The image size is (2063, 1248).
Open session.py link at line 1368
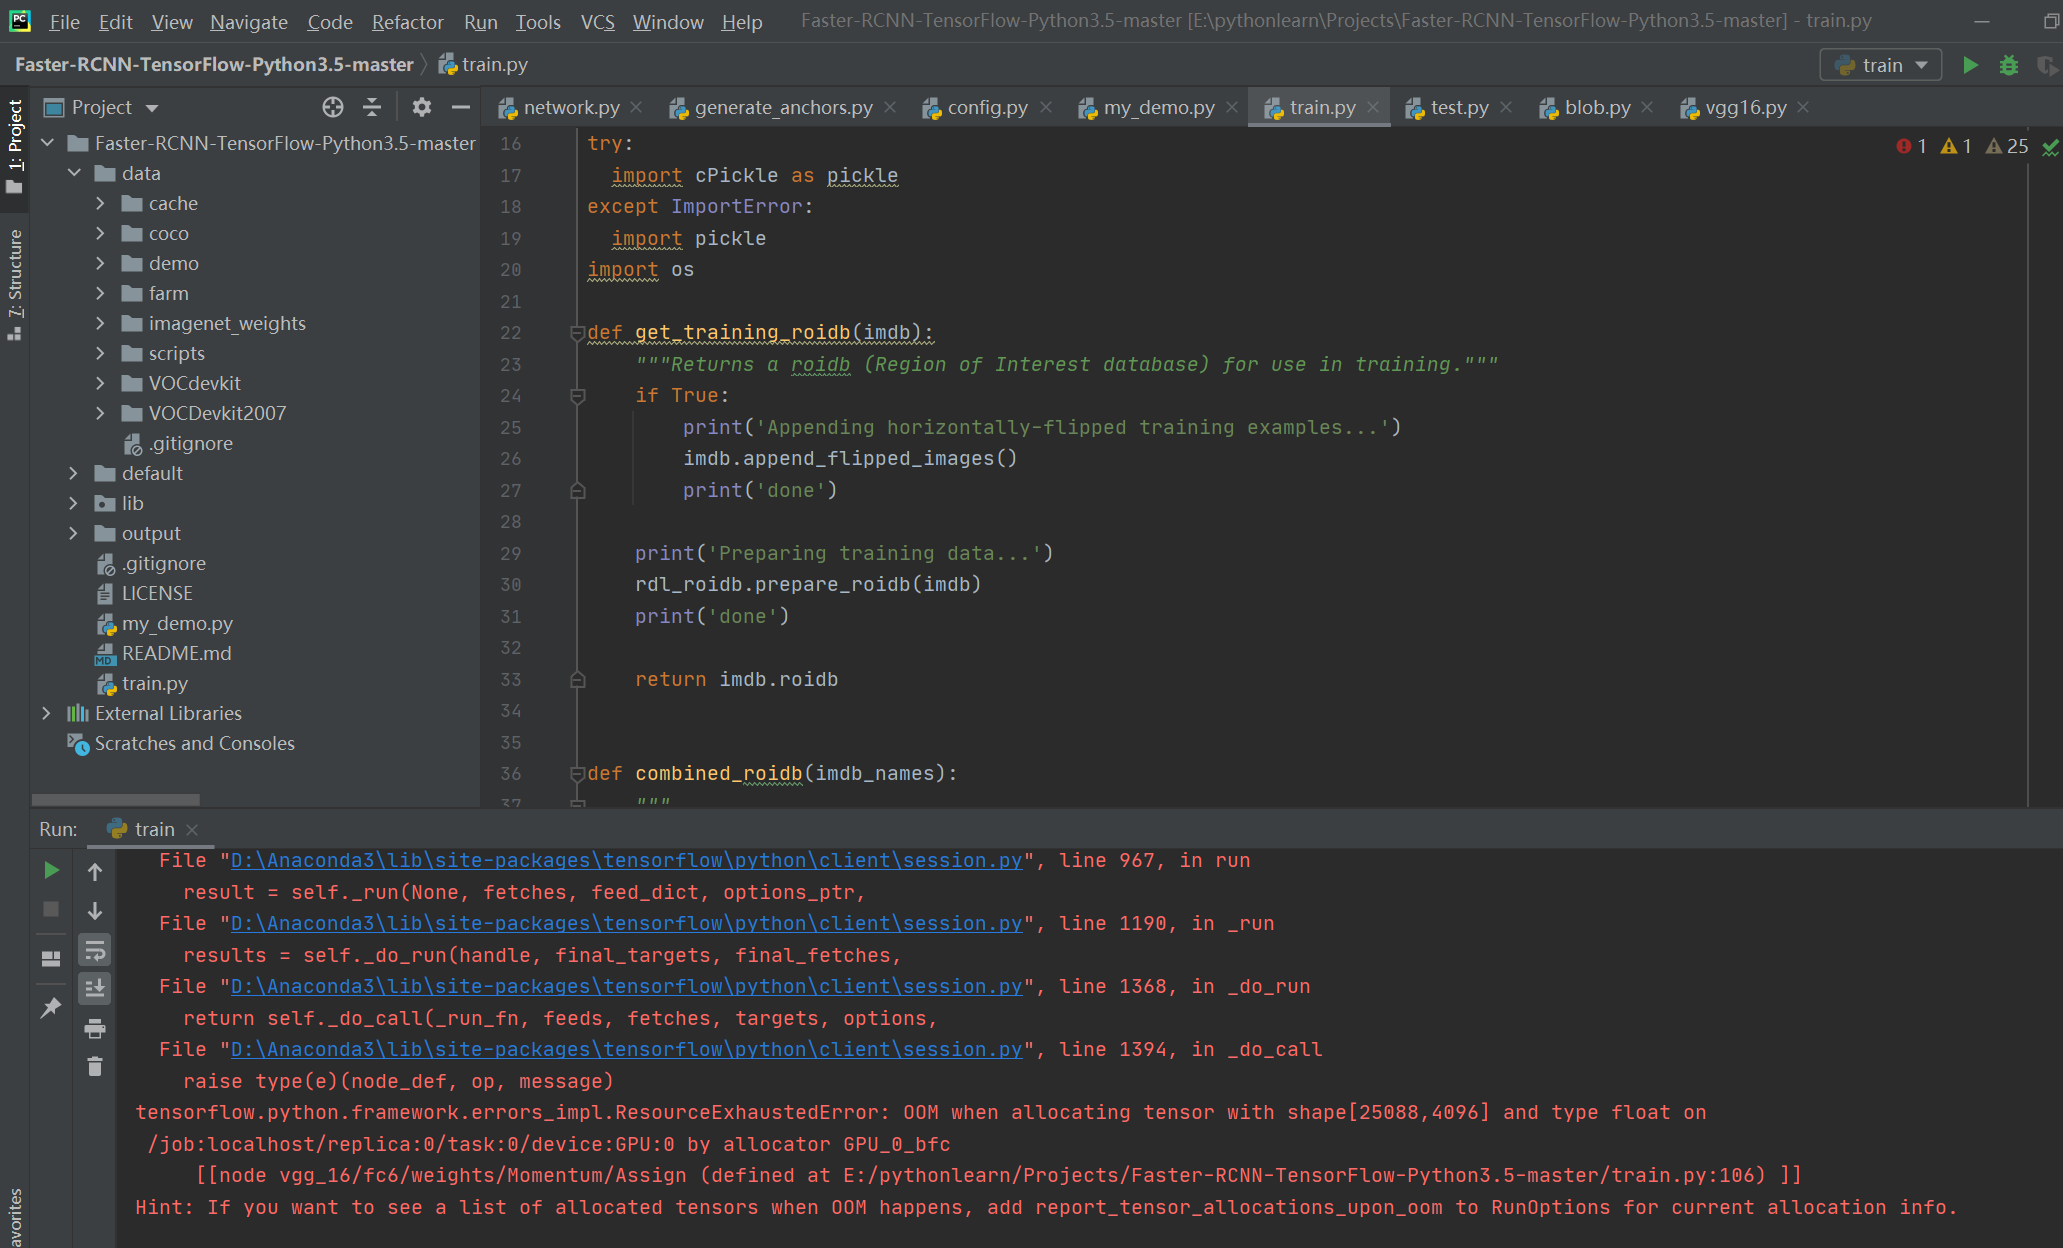tap(626, 987)
